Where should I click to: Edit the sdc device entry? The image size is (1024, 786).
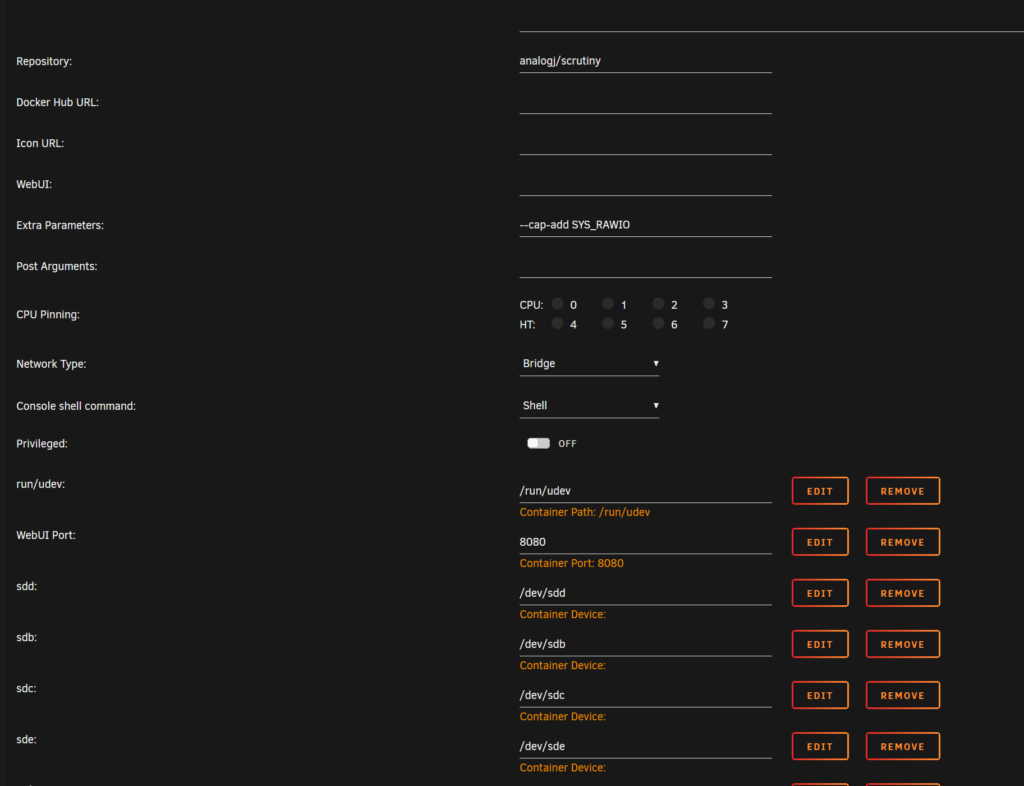820,695
